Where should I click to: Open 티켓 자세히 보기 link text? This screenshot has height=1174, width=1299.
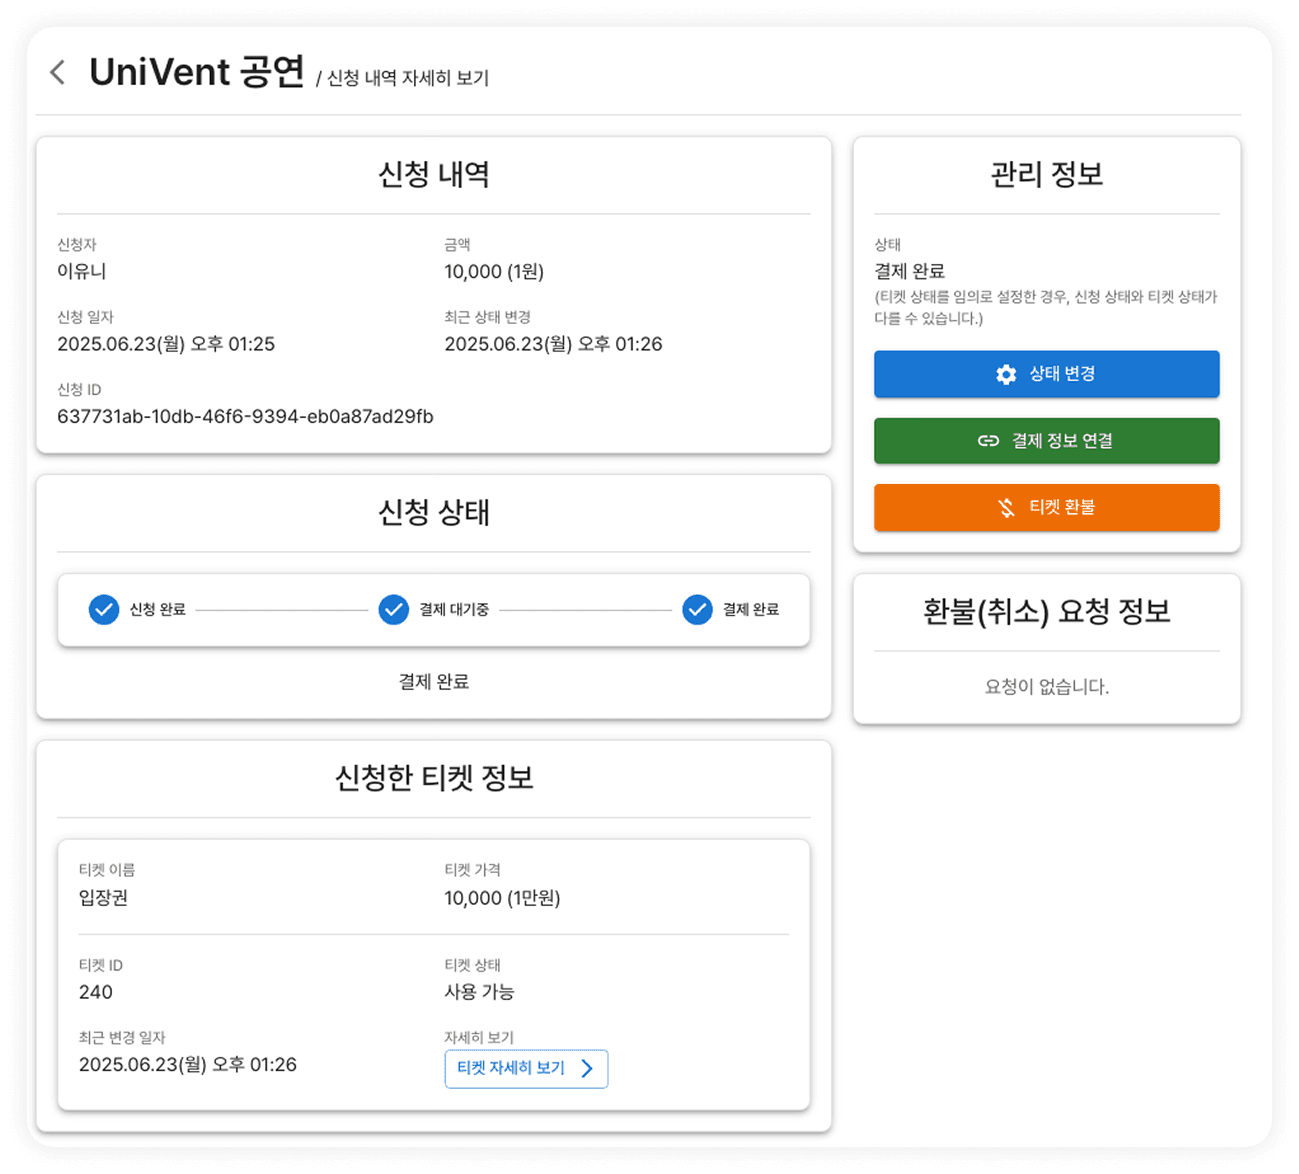point(511,1068)
